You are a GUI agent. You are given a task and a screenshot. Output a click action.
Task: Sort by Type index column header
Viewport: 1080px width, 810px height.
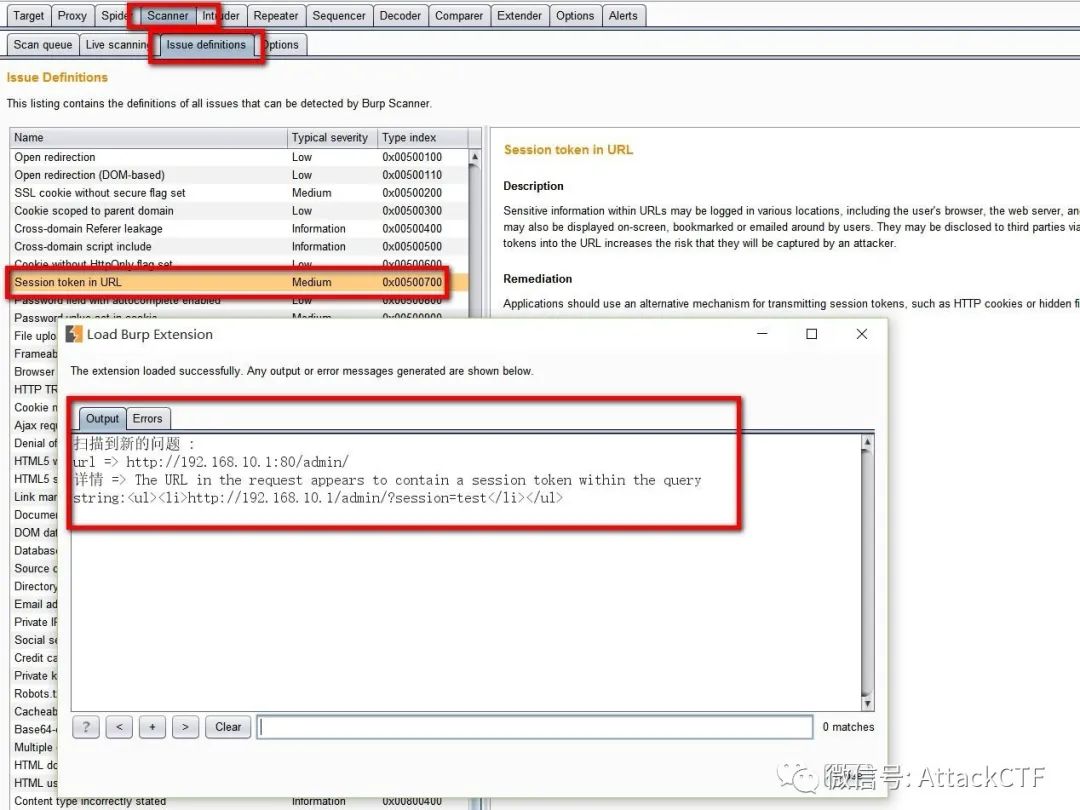click(x=422, y=137)
